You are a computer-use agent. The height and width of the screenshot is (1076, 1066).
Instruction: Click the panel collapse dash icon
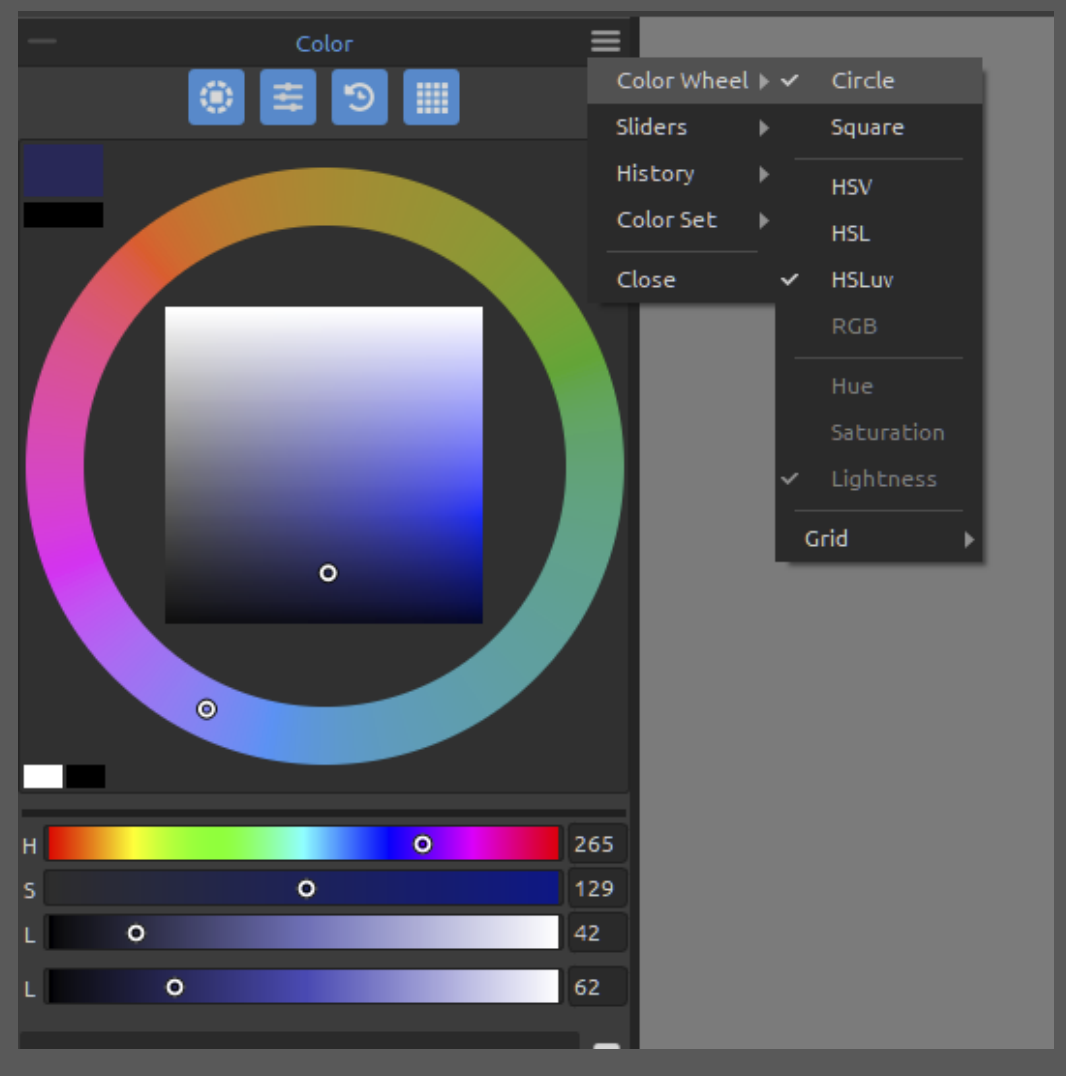coord(42,42)
